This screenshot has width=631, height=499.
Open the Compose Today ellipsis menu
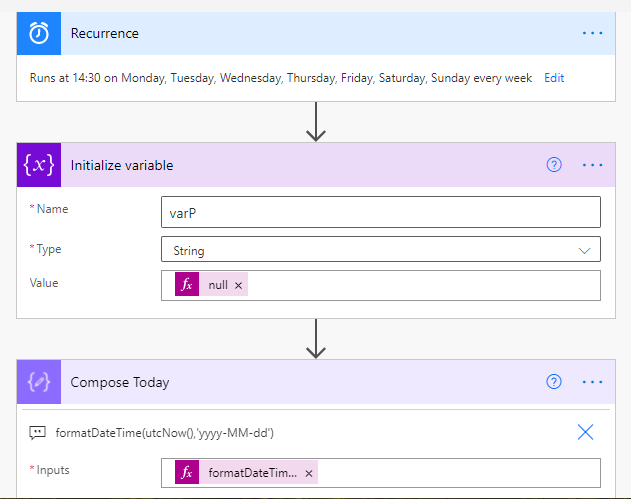click(593, 382)
